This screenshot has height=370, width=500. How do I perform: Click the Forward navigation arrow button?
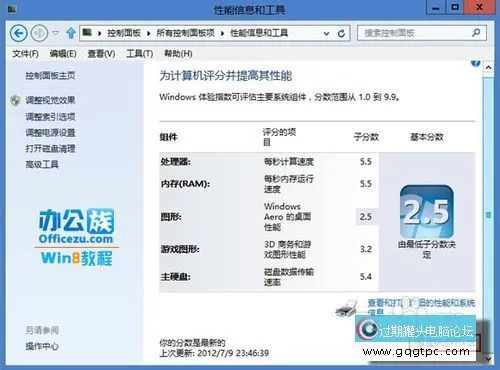tap(39, 33)
